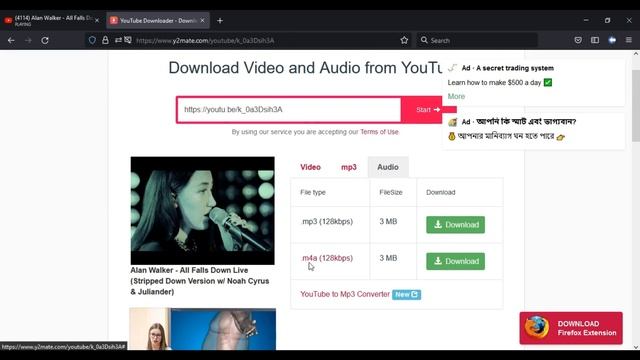Screen dimensions: 640x360
Task: Click the blue extension icon in toolbar
Action: point(612,40)
